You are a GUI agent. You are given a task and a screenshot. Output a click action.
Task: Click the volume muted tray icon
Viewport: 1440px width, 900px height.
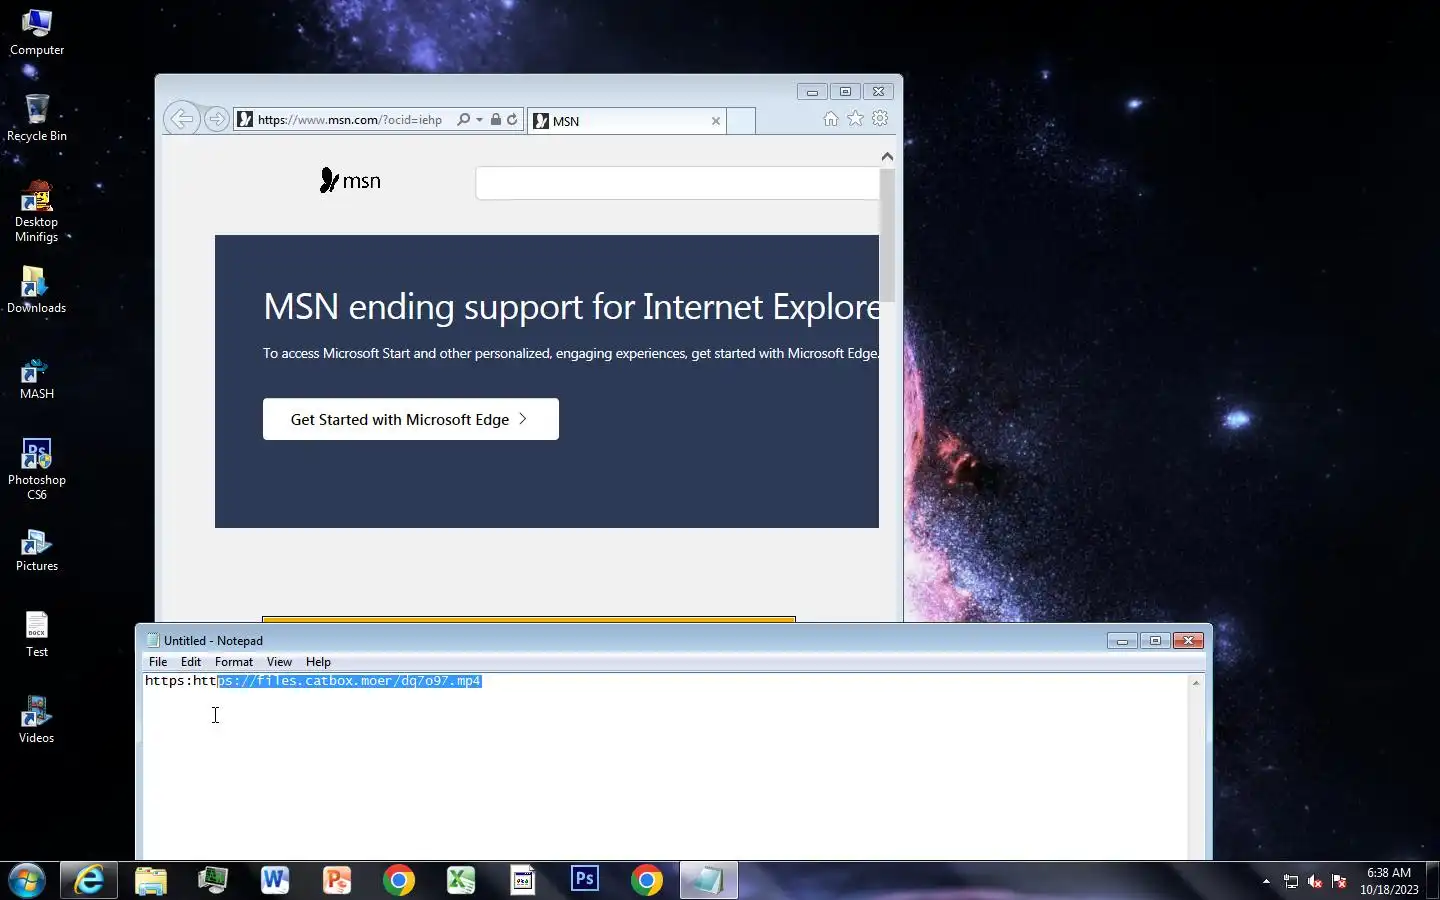(1315, 881)
